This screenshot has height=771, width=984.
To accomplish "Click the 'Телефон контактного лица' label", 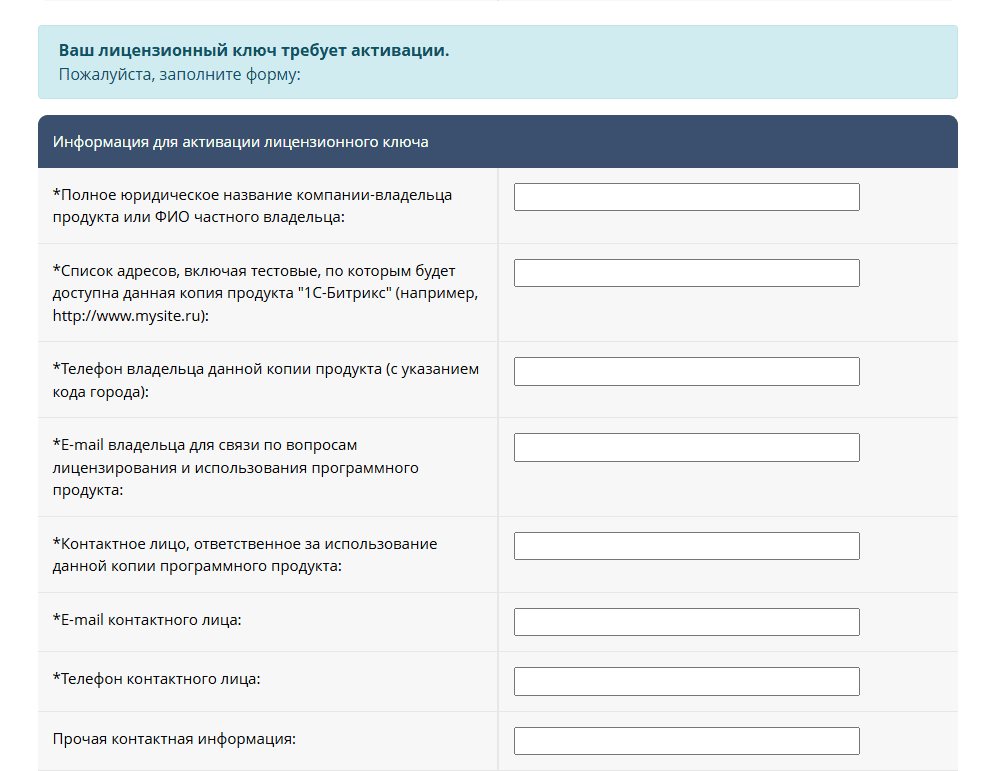I will point(156,679).
